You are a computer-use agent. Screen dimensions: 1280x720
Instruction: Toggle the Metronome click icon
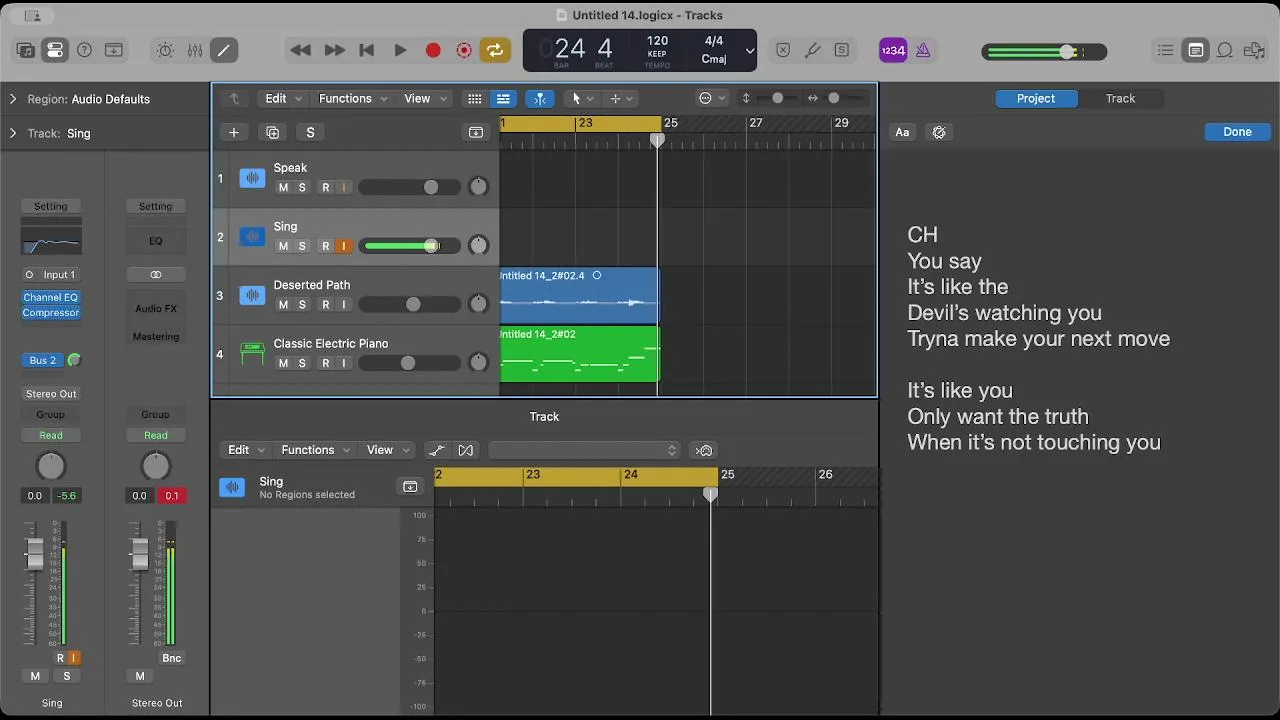click(923, 50)
